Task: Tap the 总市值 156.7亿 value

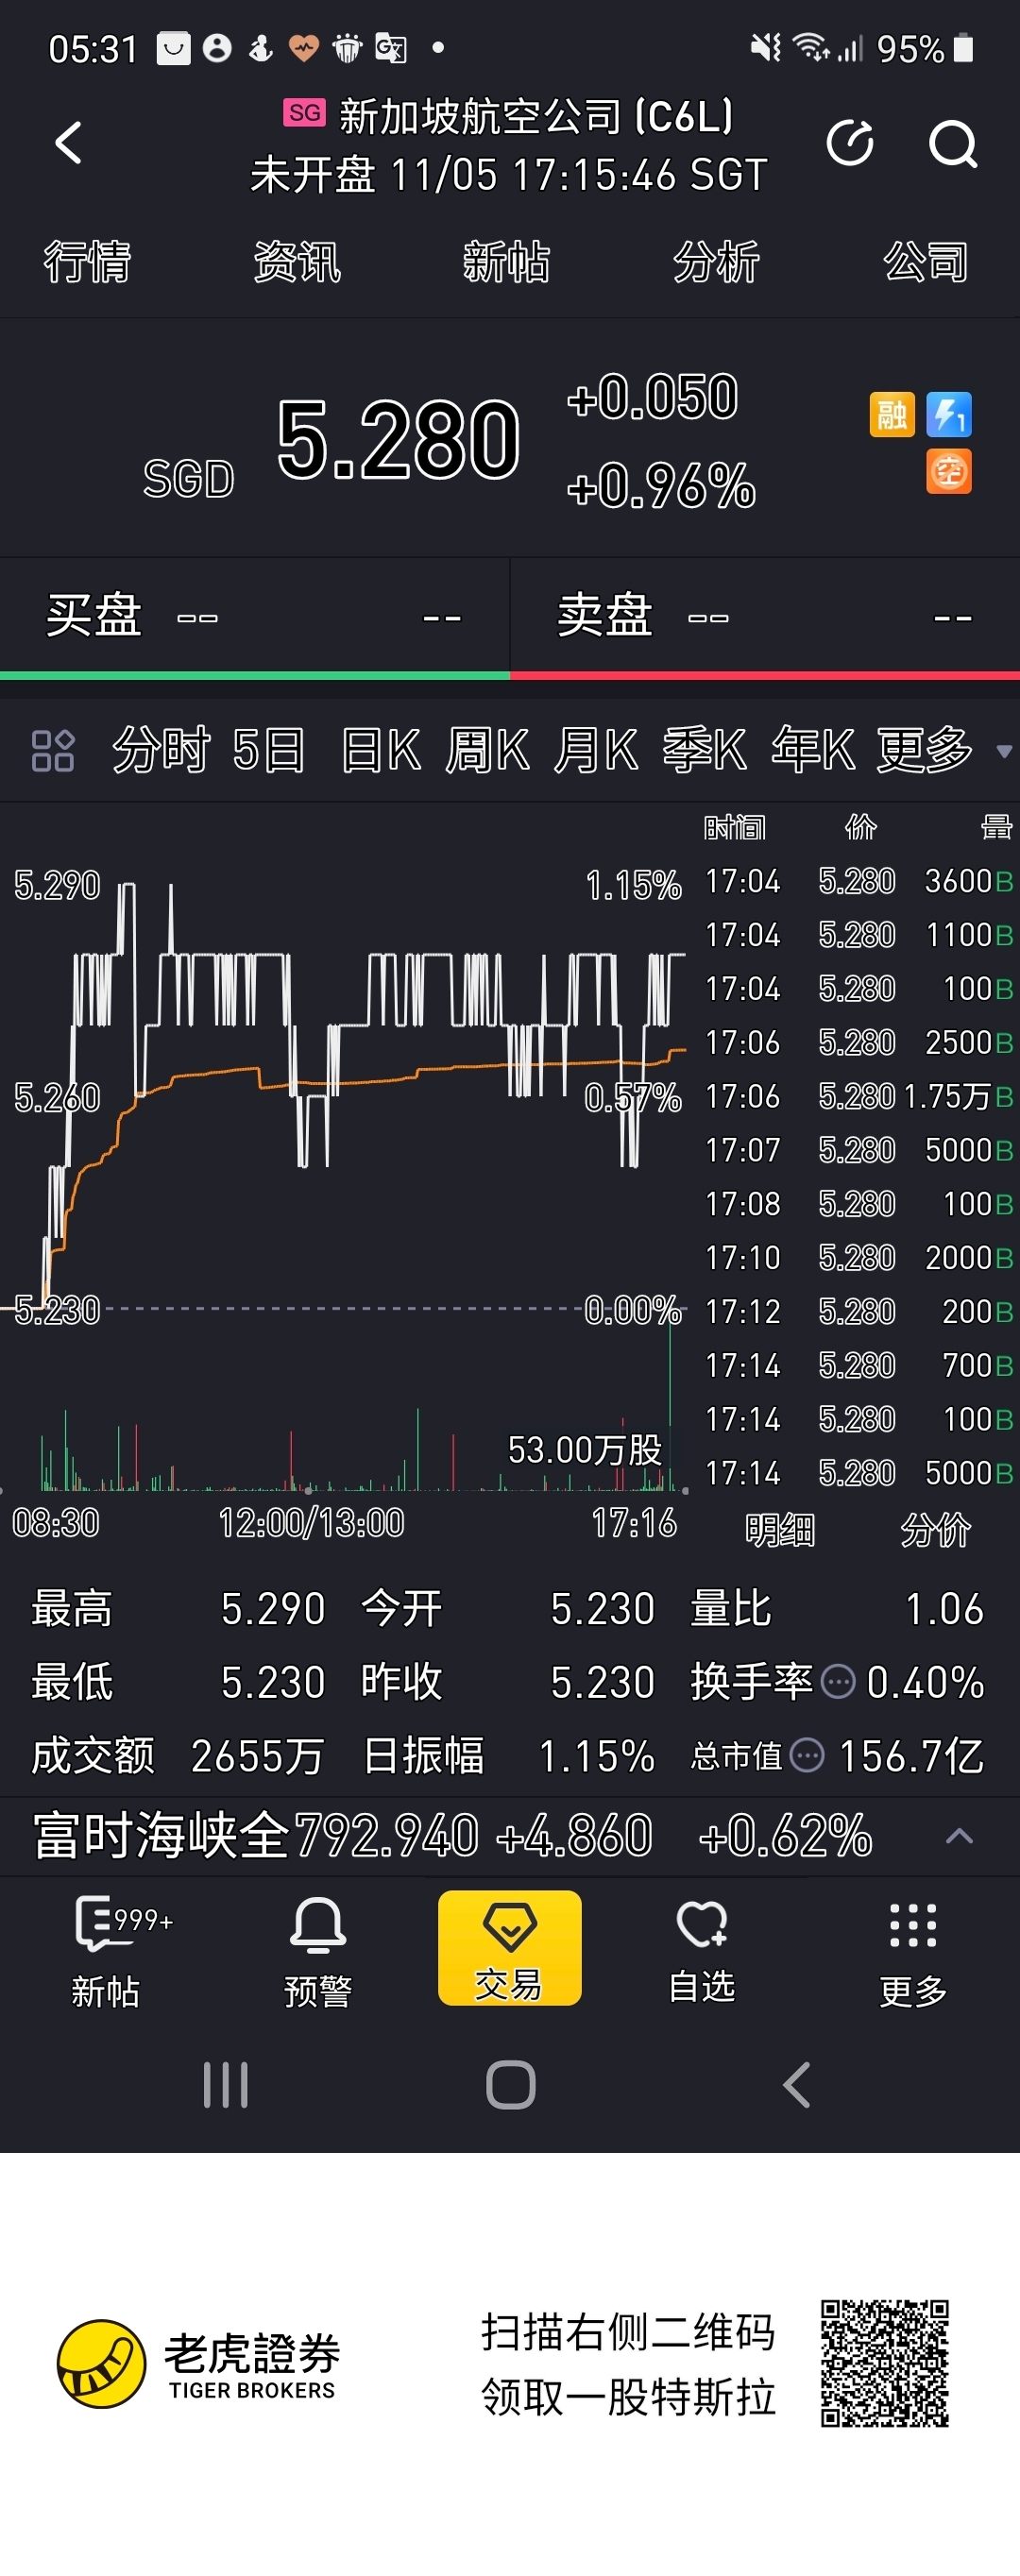Action: click(x=911, y=1756)
